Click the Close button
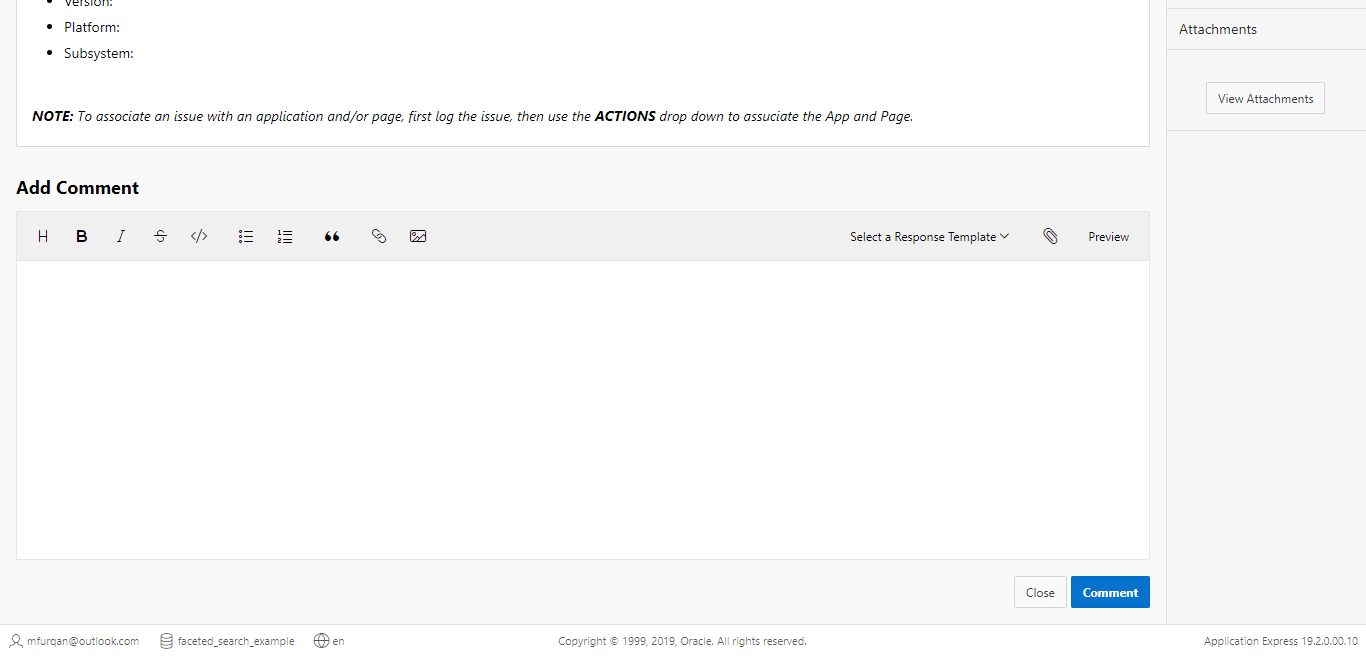Screen dimensions: 1366x657 1040,593
